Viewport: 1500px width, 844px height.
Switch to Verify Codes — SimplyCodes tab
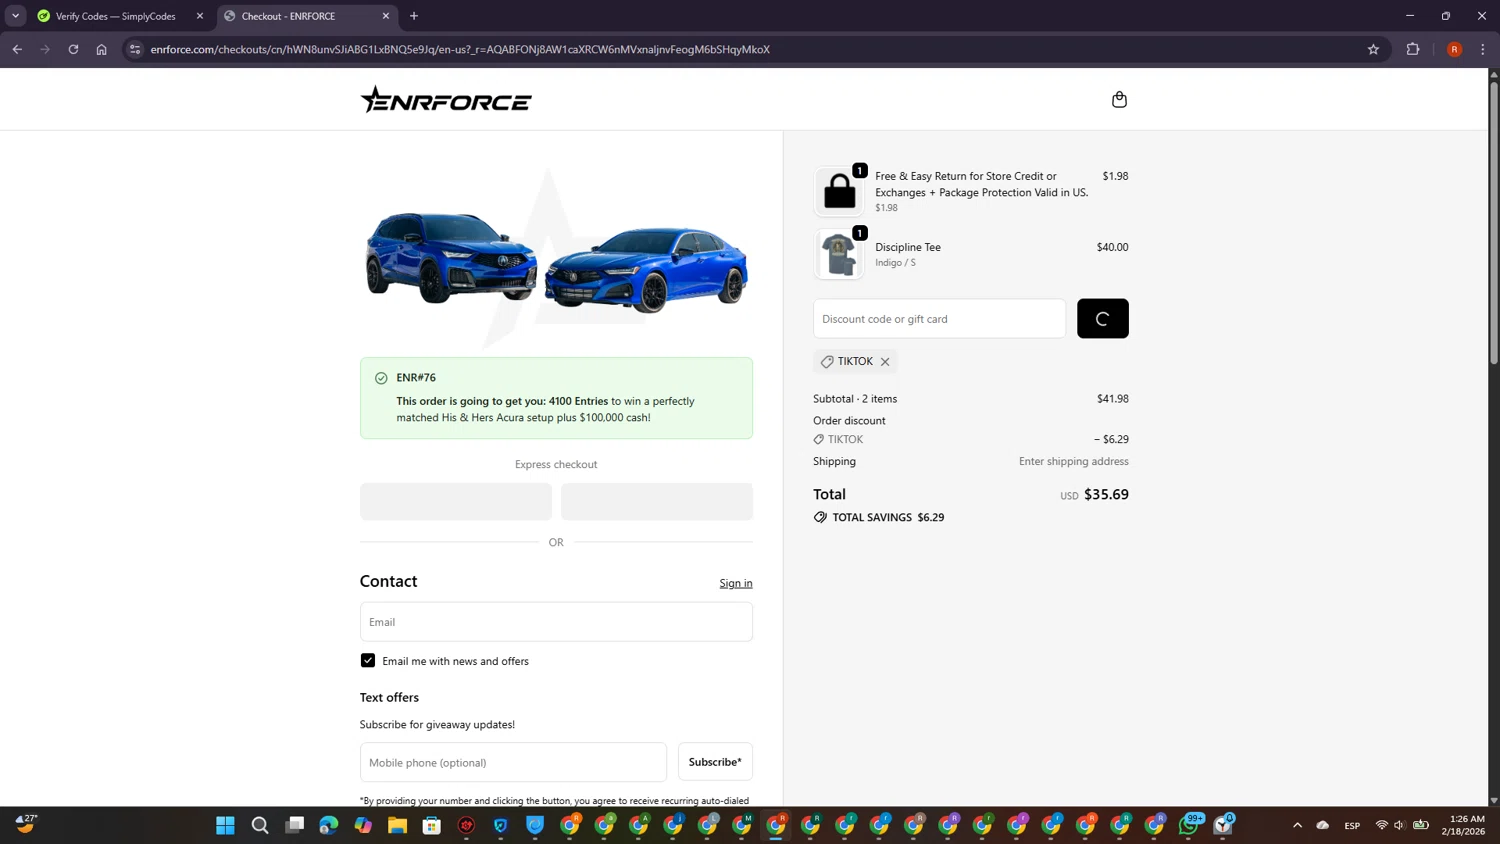click(x=115, y=16)
